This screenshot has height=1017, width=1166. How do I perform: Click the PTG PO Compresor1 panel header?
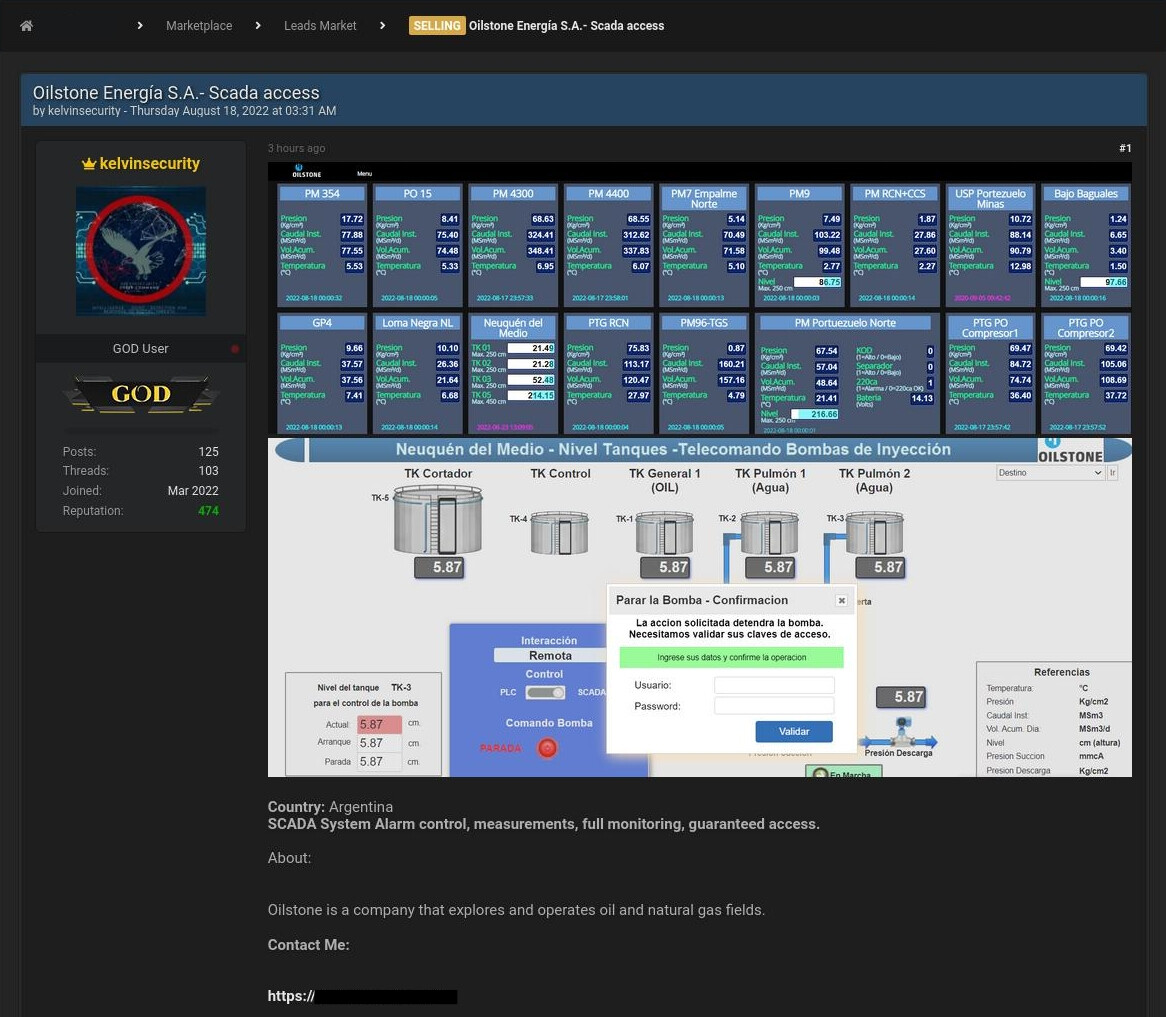coord(990,328)
